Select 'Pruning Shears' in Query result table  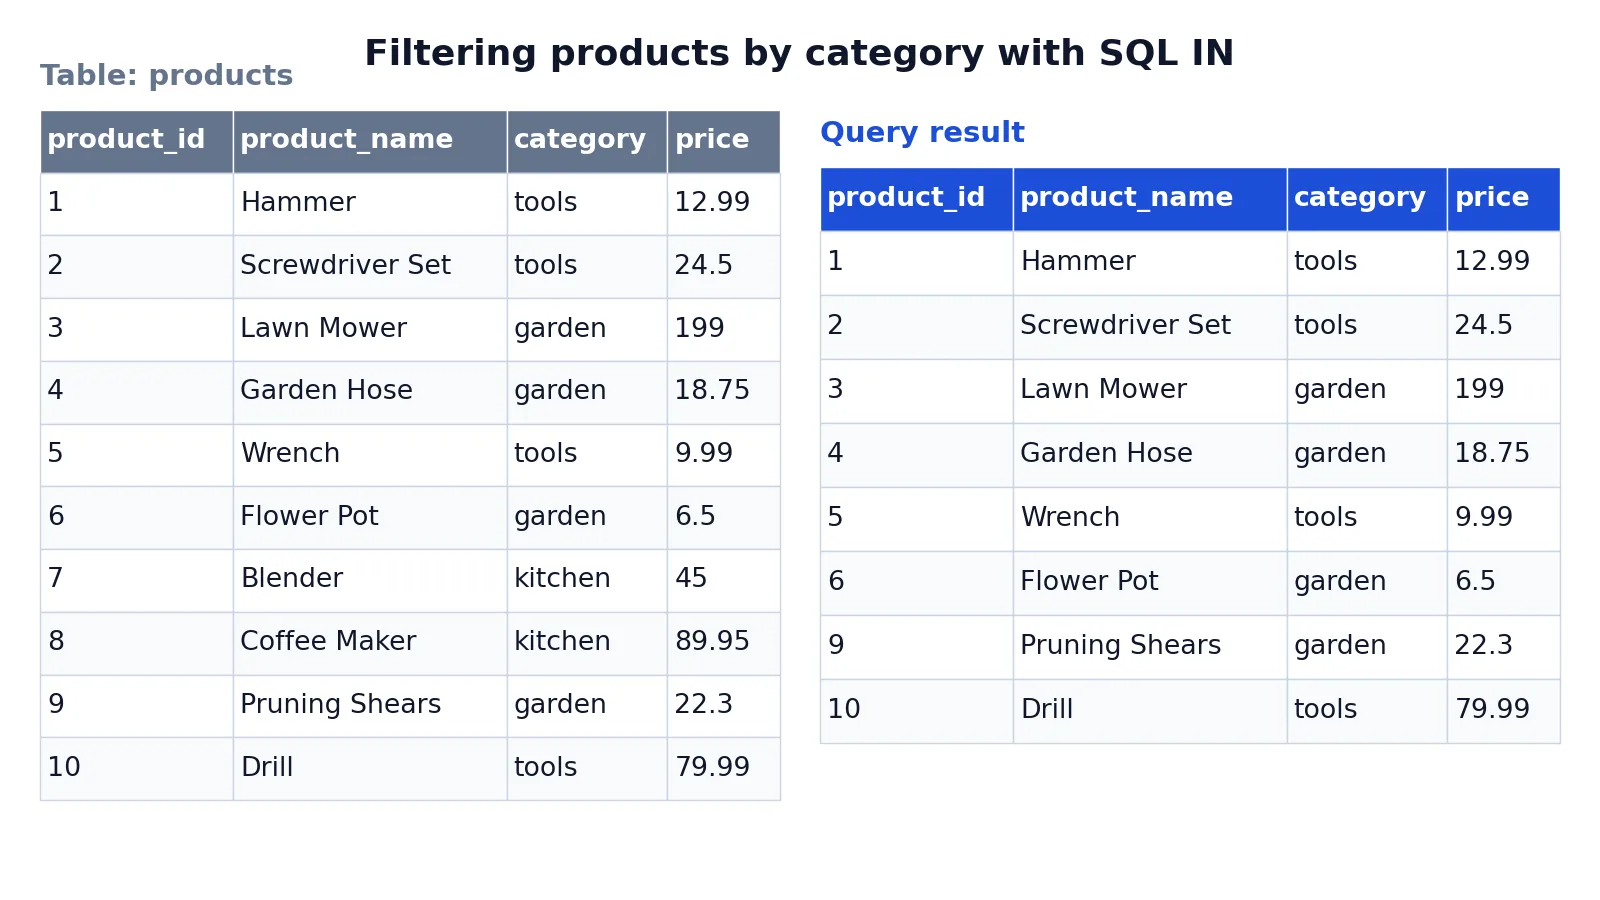point(1150,647)
